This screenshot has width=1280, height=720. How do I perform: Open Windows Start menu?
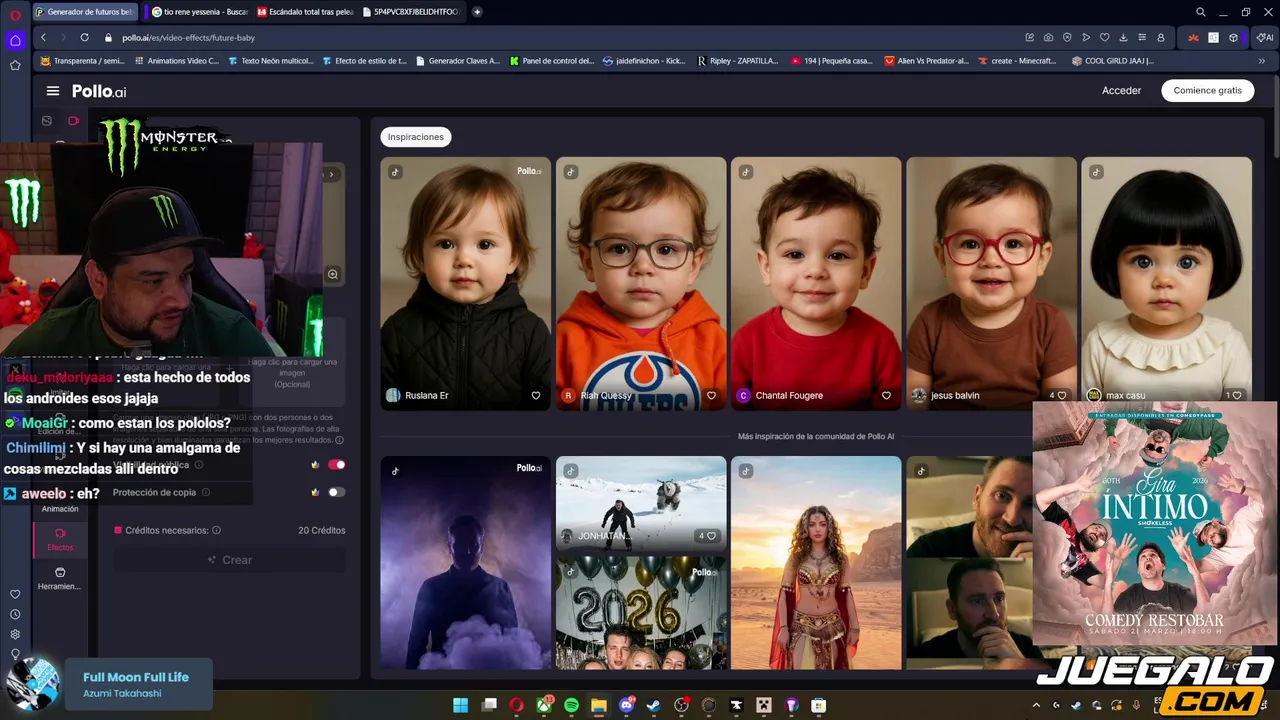460,705
